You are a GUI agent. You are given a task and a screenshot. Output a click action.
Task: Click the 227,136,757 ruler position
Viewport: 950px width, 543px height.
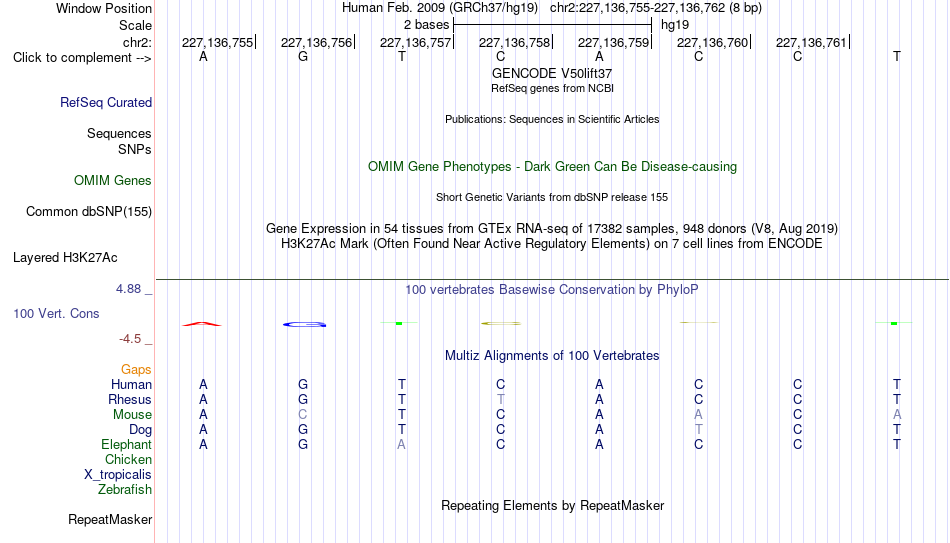(x=416, y=42)
